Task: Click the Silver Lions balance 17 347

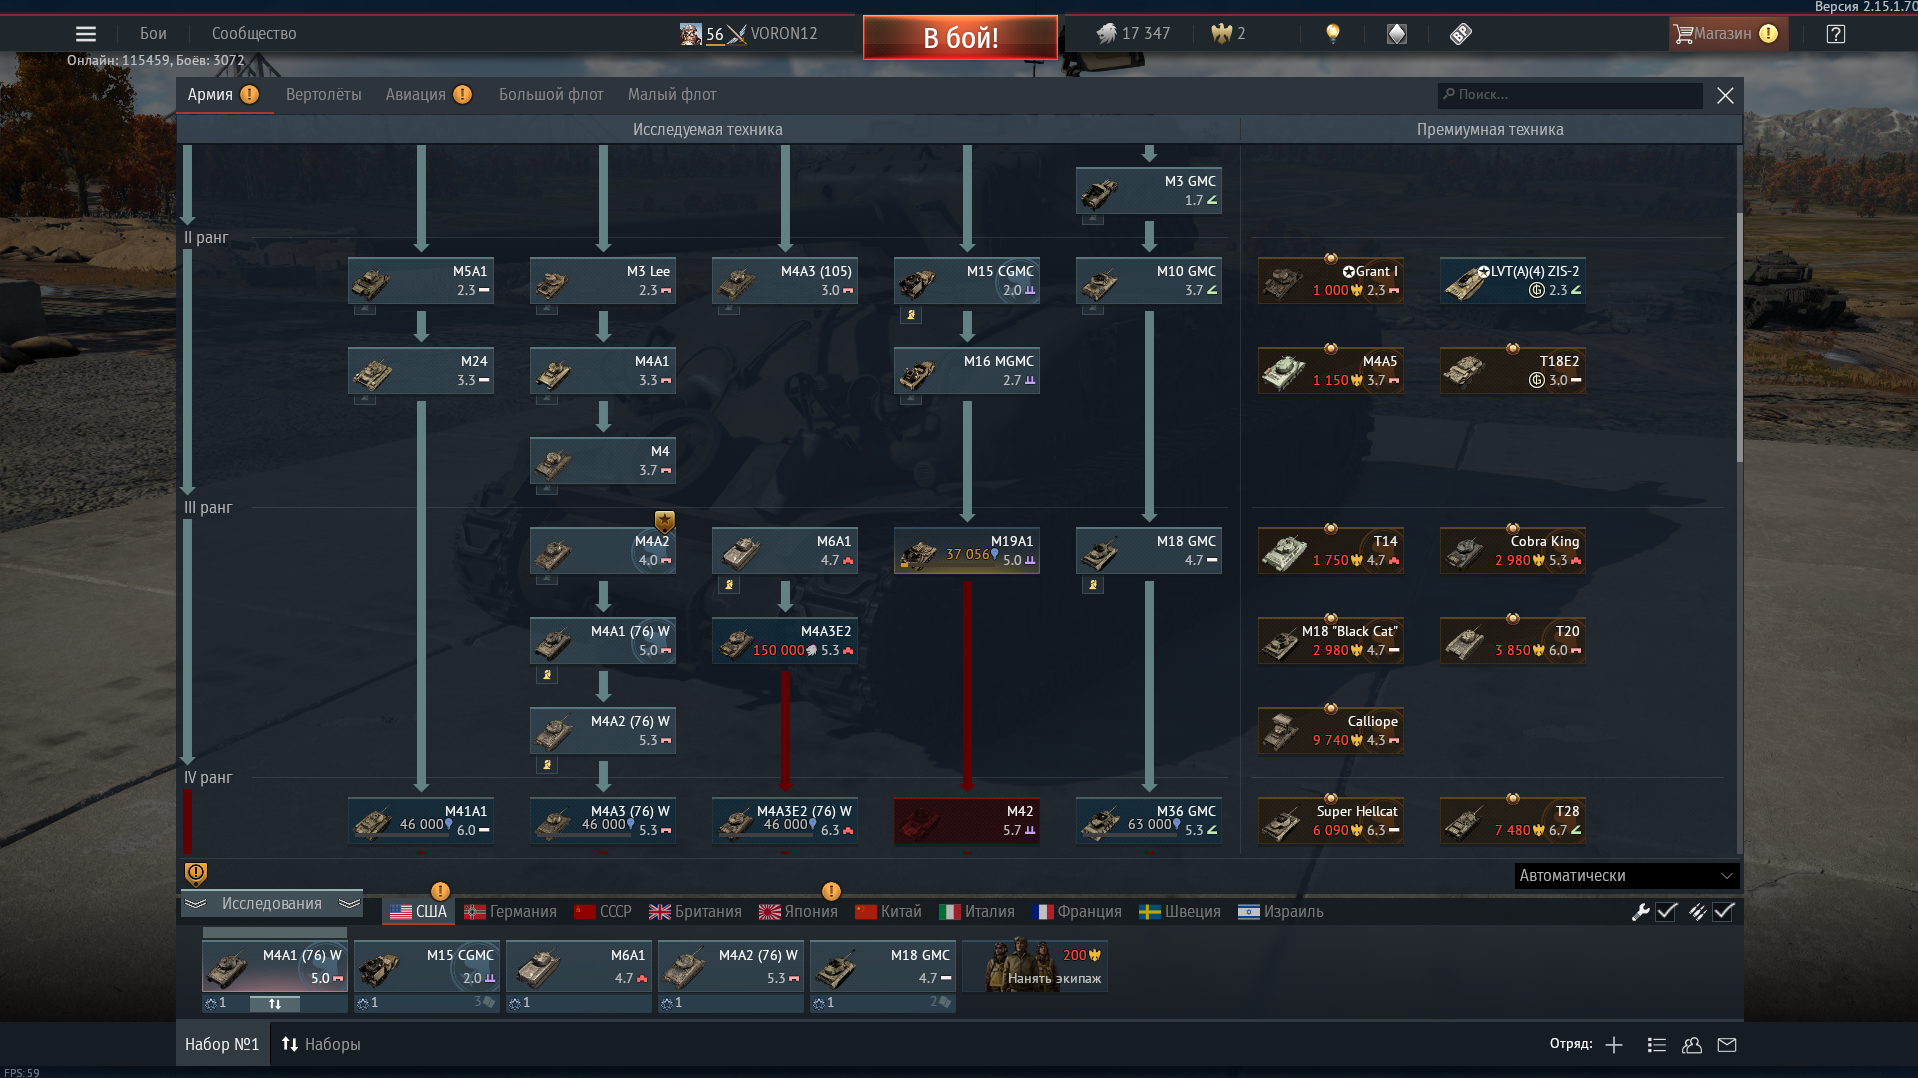Action: coord(1133,34)
